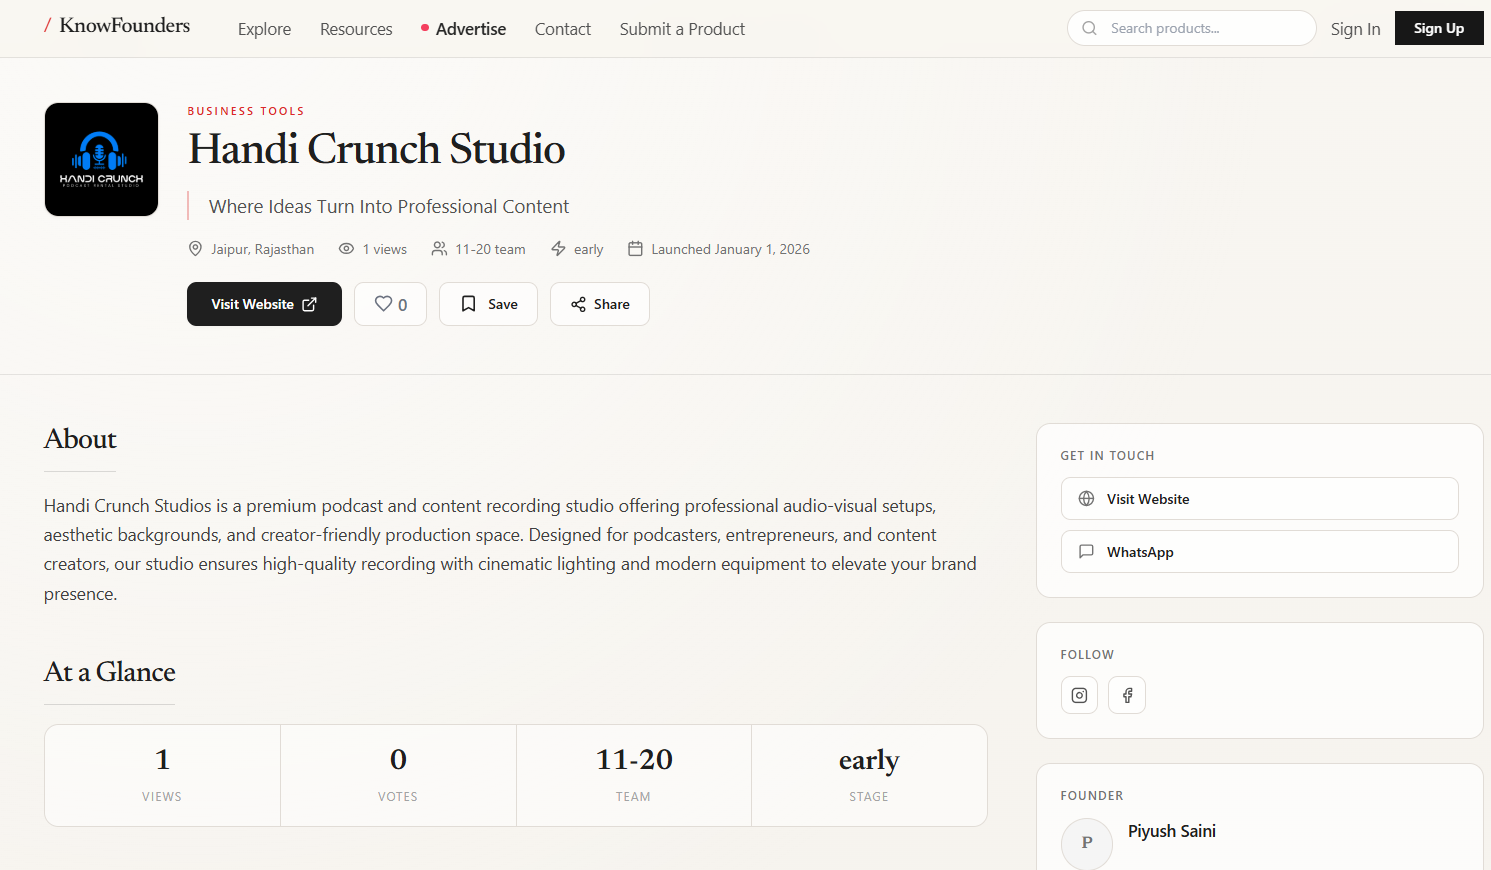Viewport: 1491px width, 870px height.
Task: Open the Handi Crunch logo thumbnail
Action: [x=101, y=159]
